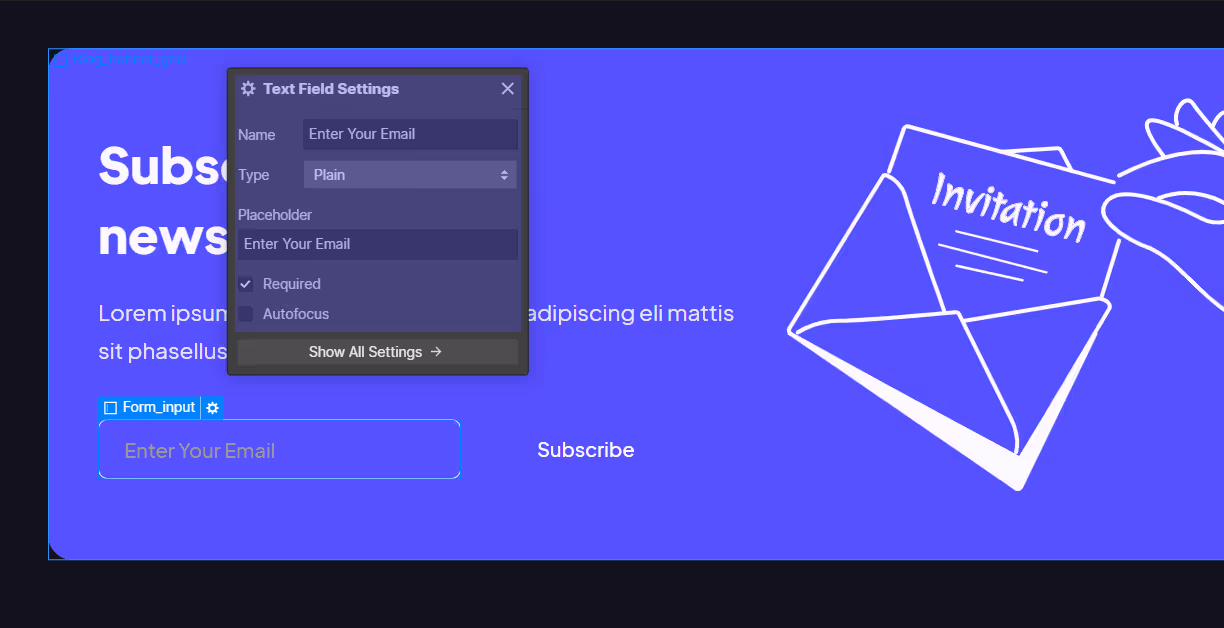The height and width of the screenshot is (628, 1224).
Task: Click Show All Settings
Action: click(377, 351)
